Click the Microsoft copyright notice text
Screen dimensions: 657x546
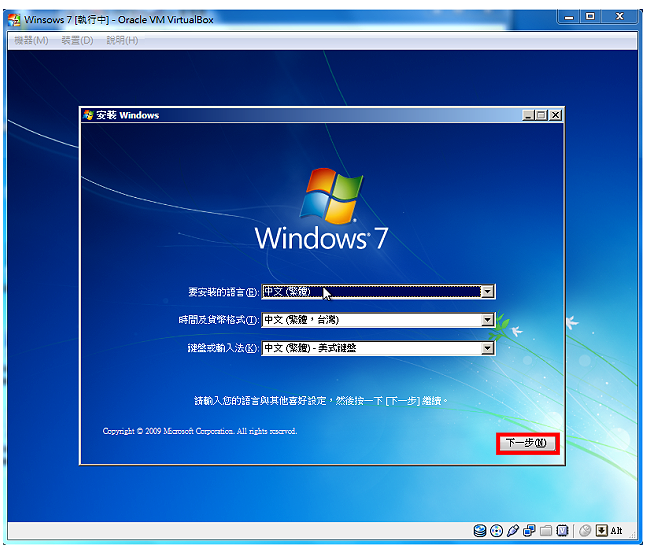(x=200, y=431)
